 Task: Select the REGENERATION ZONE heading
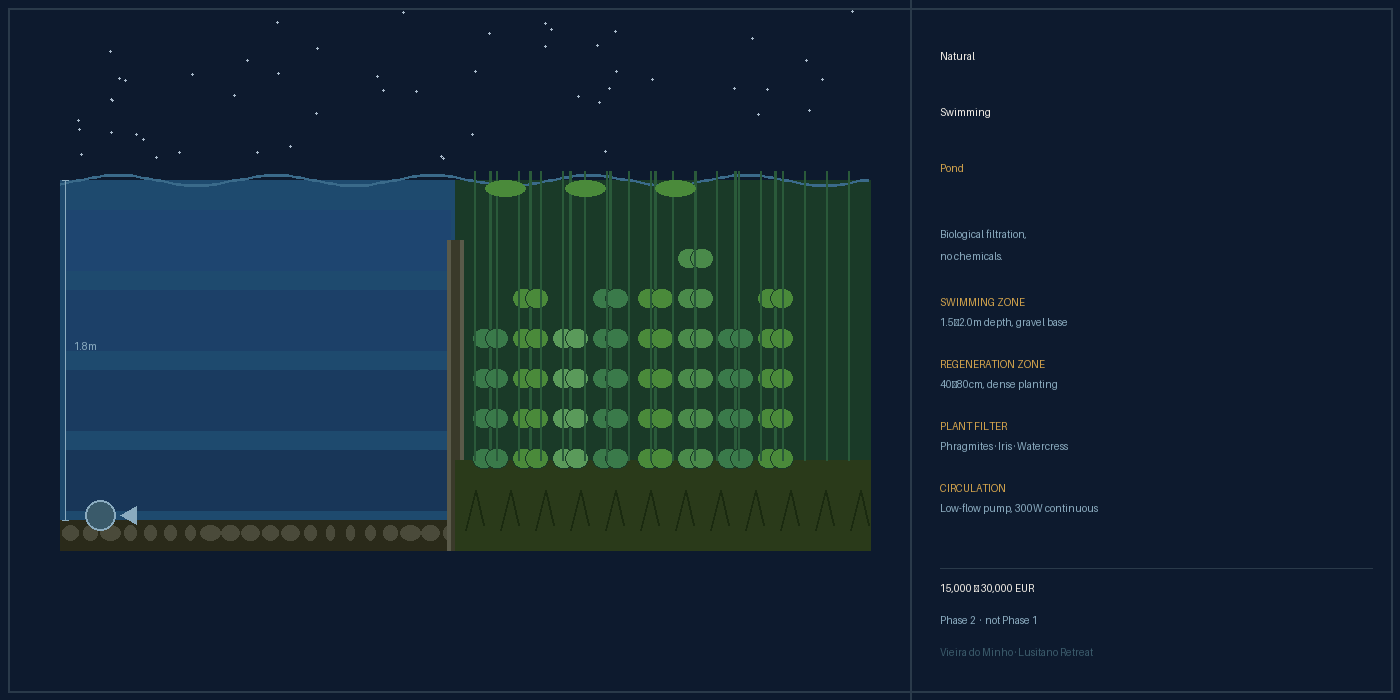tap(992, 364)
